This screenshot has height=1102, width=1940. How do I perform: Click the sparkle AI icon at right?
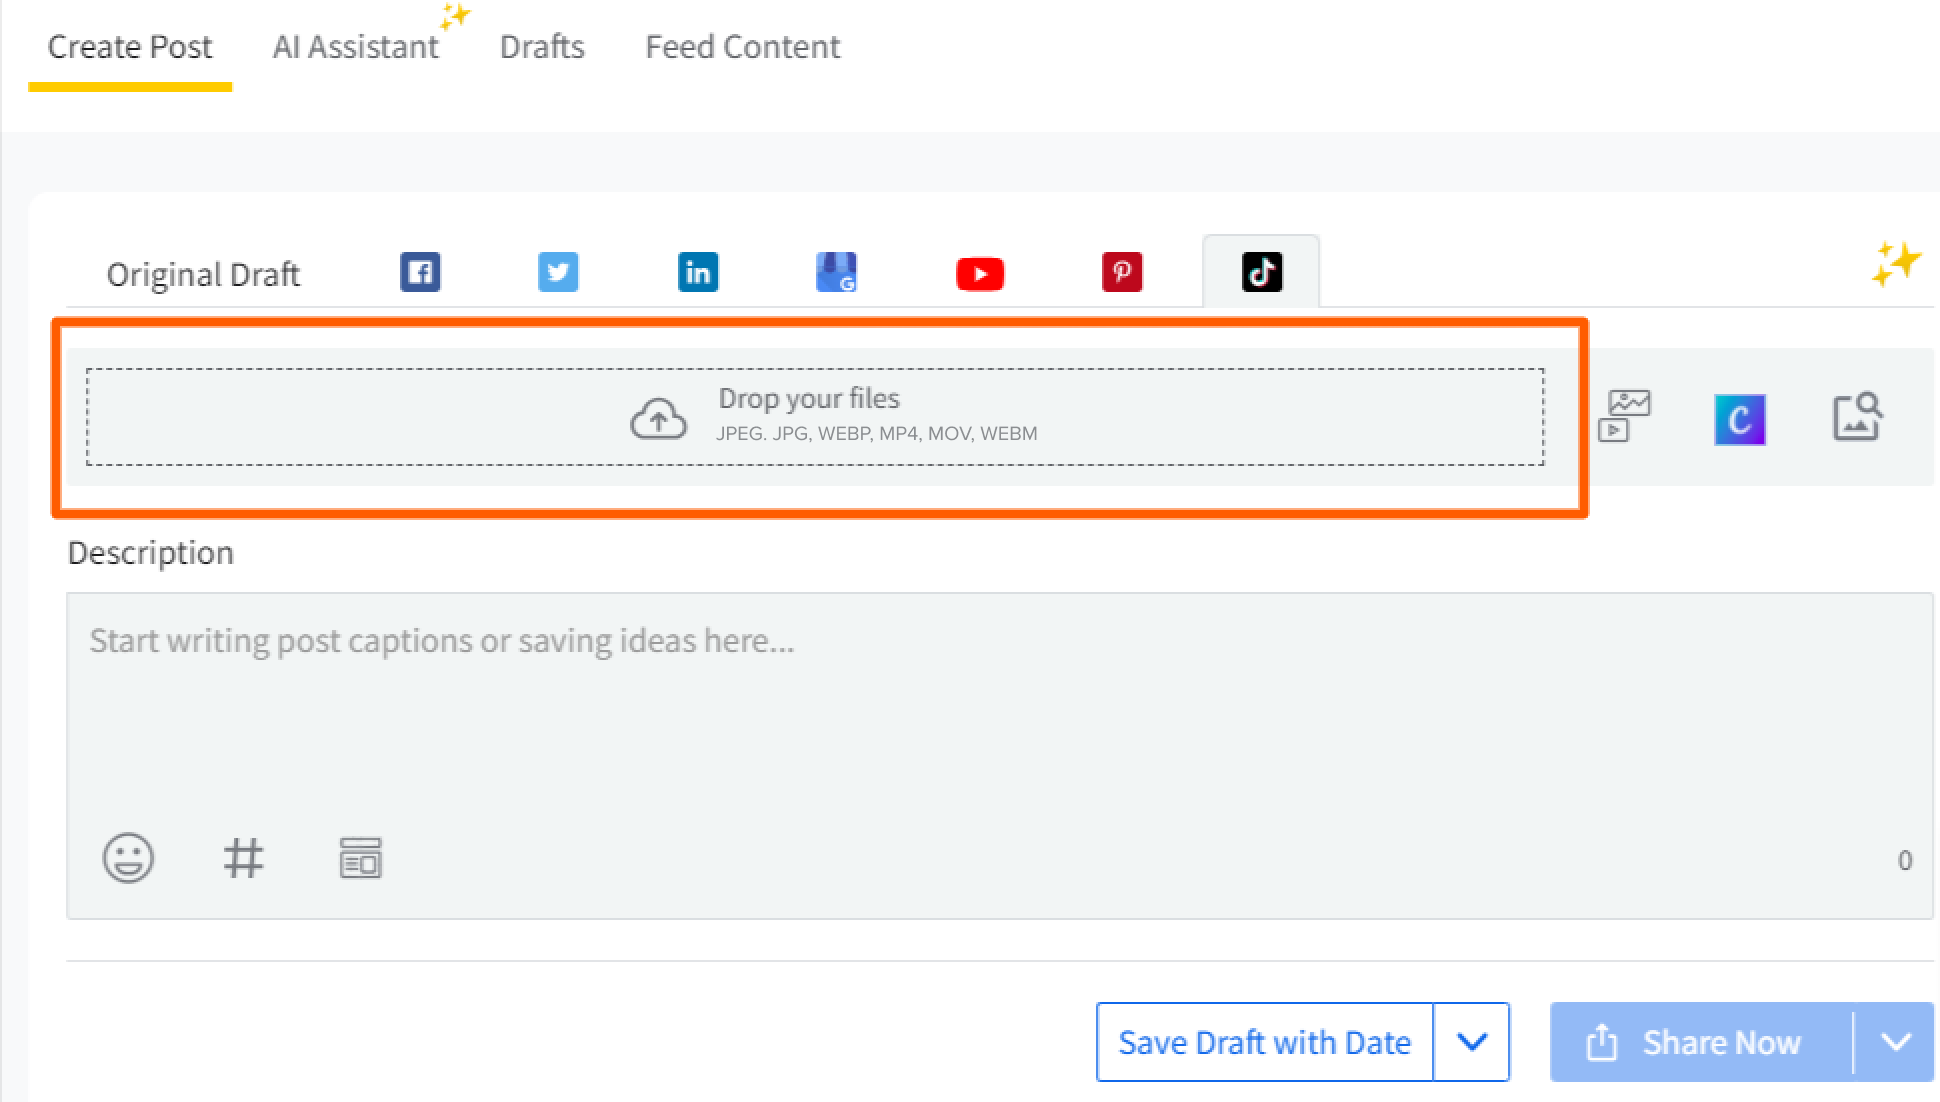pos(1895,264)
